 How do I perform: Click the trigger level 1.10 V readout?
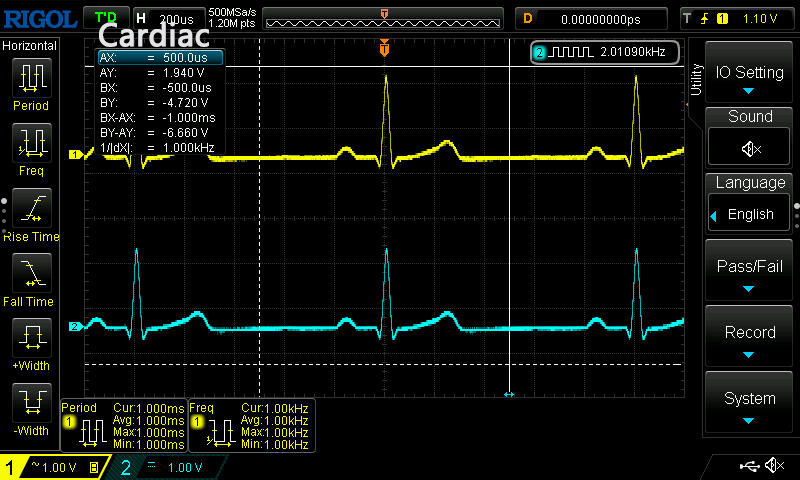pyautogui.click(x=762, y=18)
